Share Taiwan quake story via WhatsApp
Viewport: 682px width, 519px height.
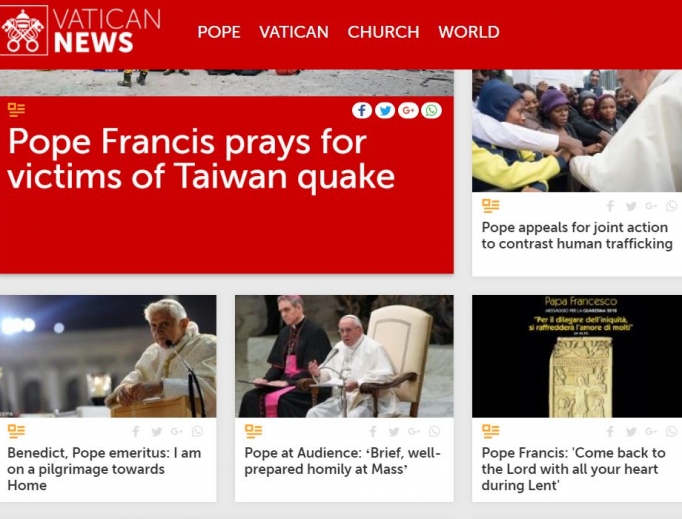[431, 110]
